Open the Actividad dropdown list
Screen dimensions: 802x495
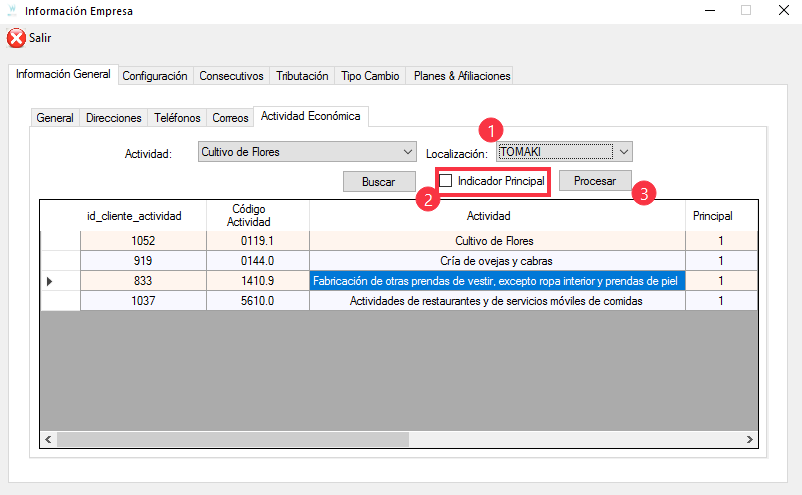[407, 152]
